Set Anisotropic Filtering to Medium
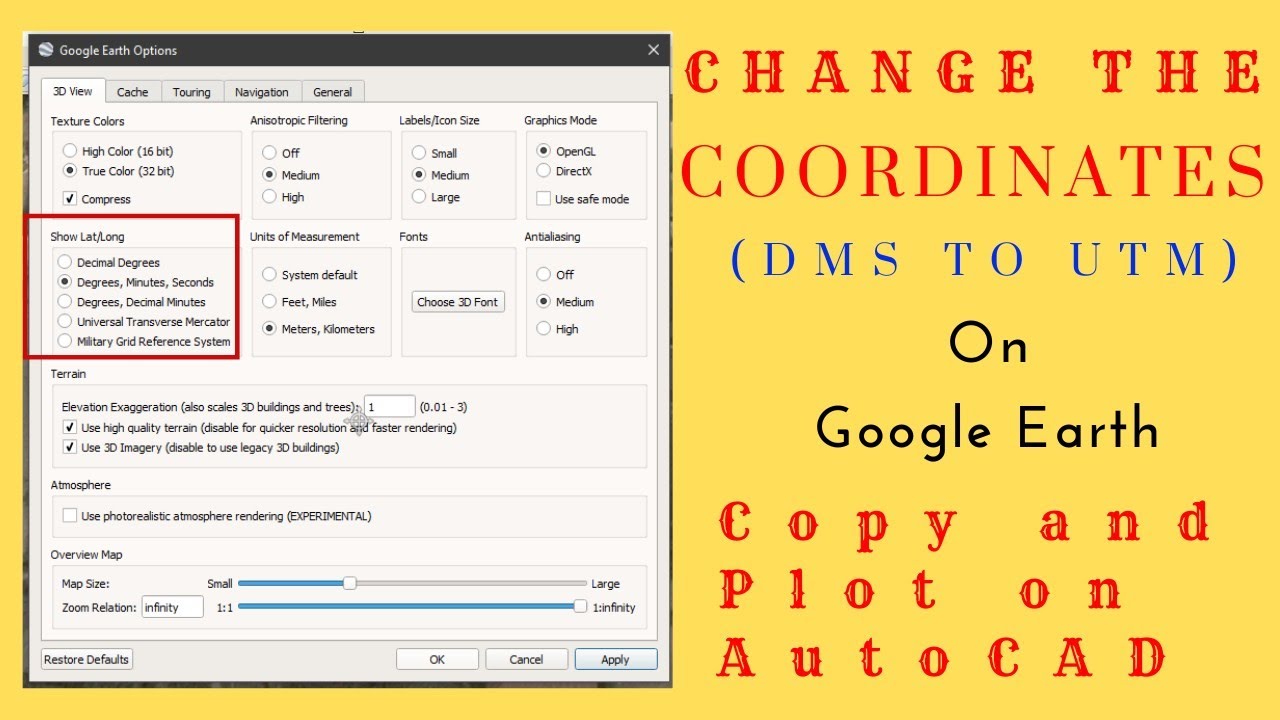 pyautogui.click(x=269, y=175)
